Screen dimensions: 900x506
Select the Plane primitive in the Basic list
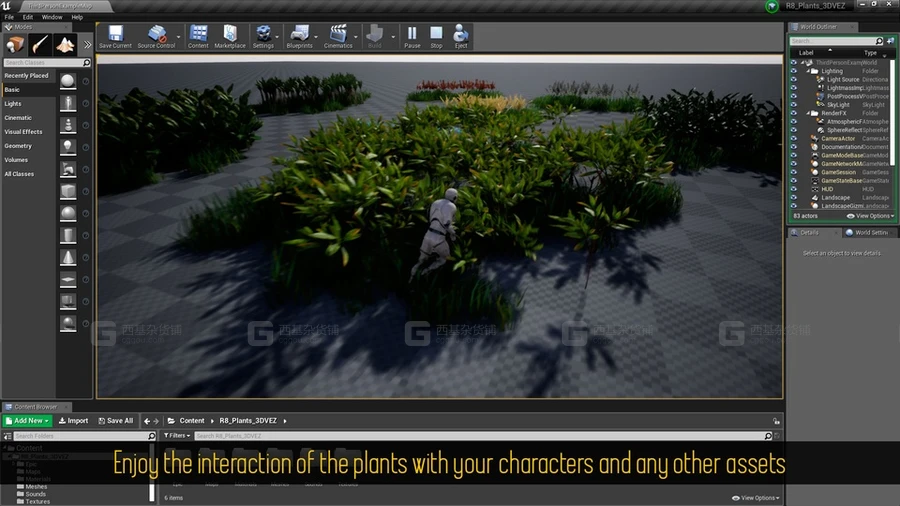pos(68,279)
